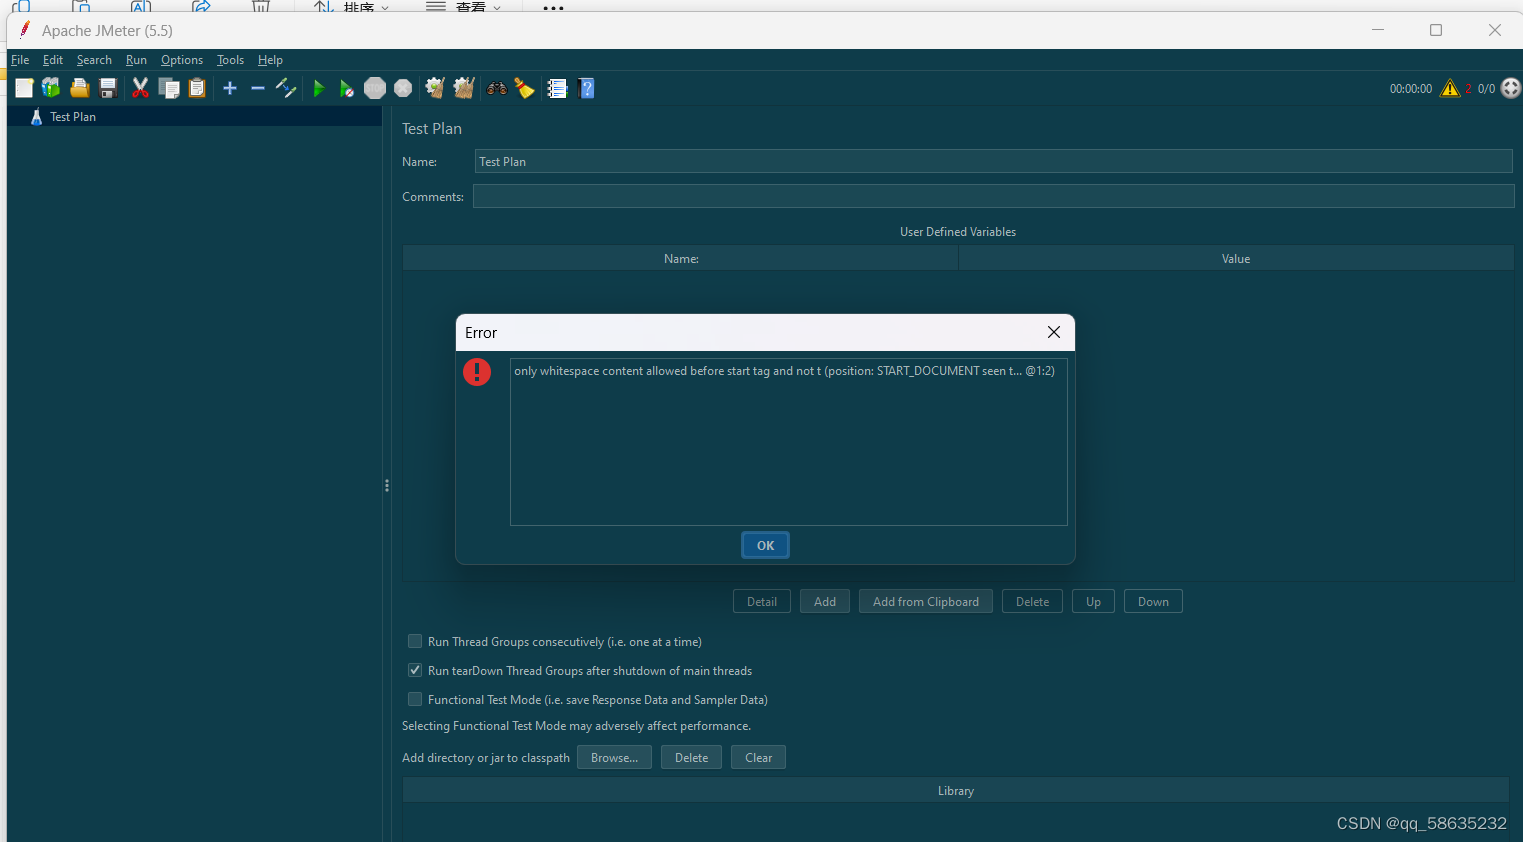Screen dimensions: 1523x842
Task: Click the error message text area
Action: (x=789, y=442)
